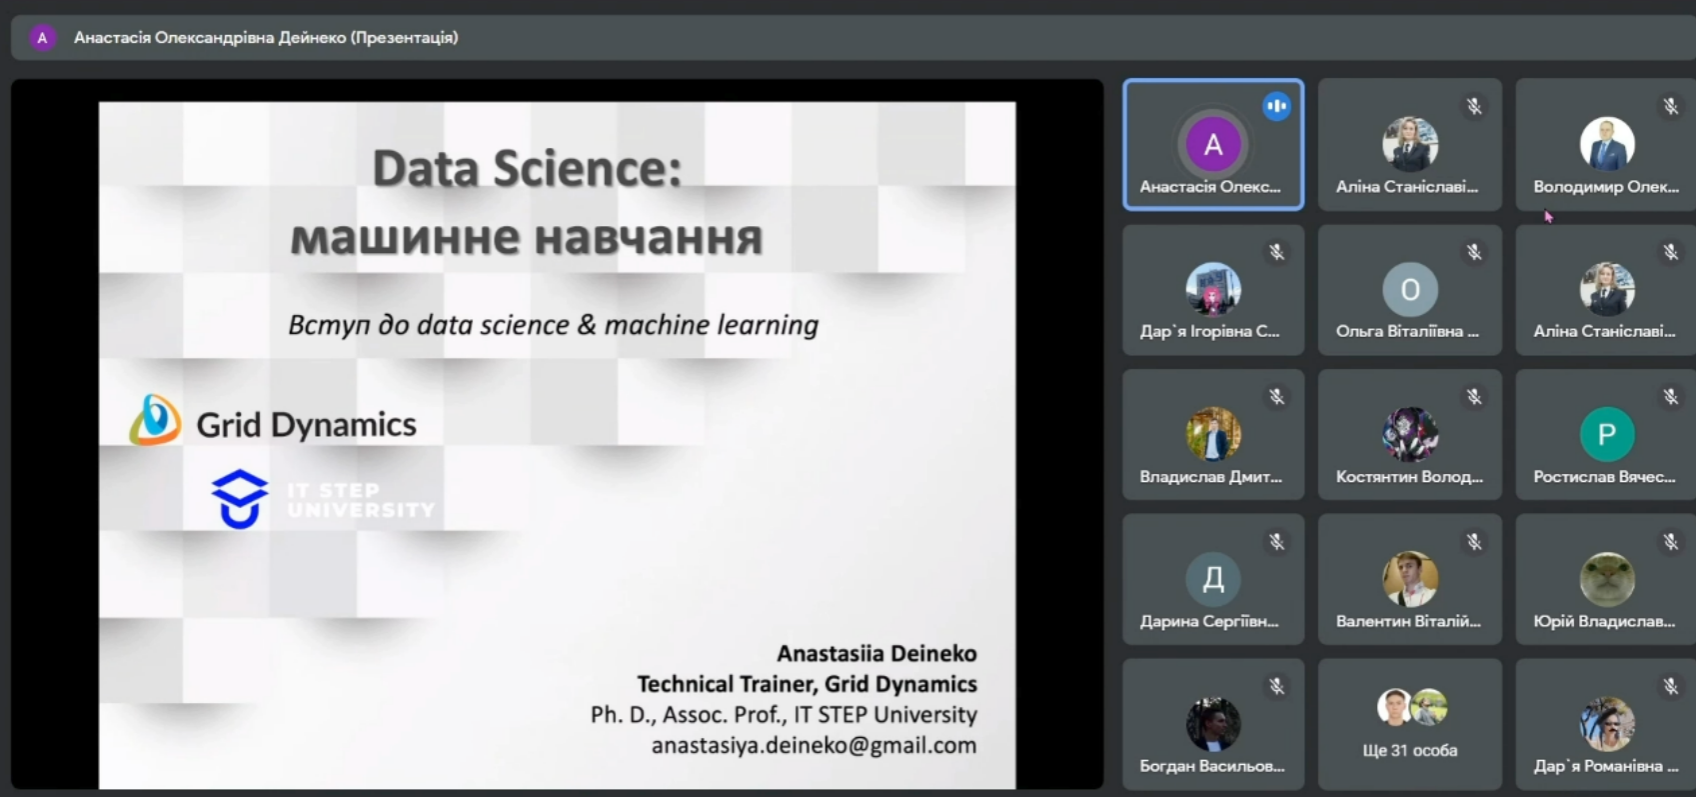Select Дар'я Романівна profile photo
This screenshot has width=1696, height=797.
(1607, 724)
